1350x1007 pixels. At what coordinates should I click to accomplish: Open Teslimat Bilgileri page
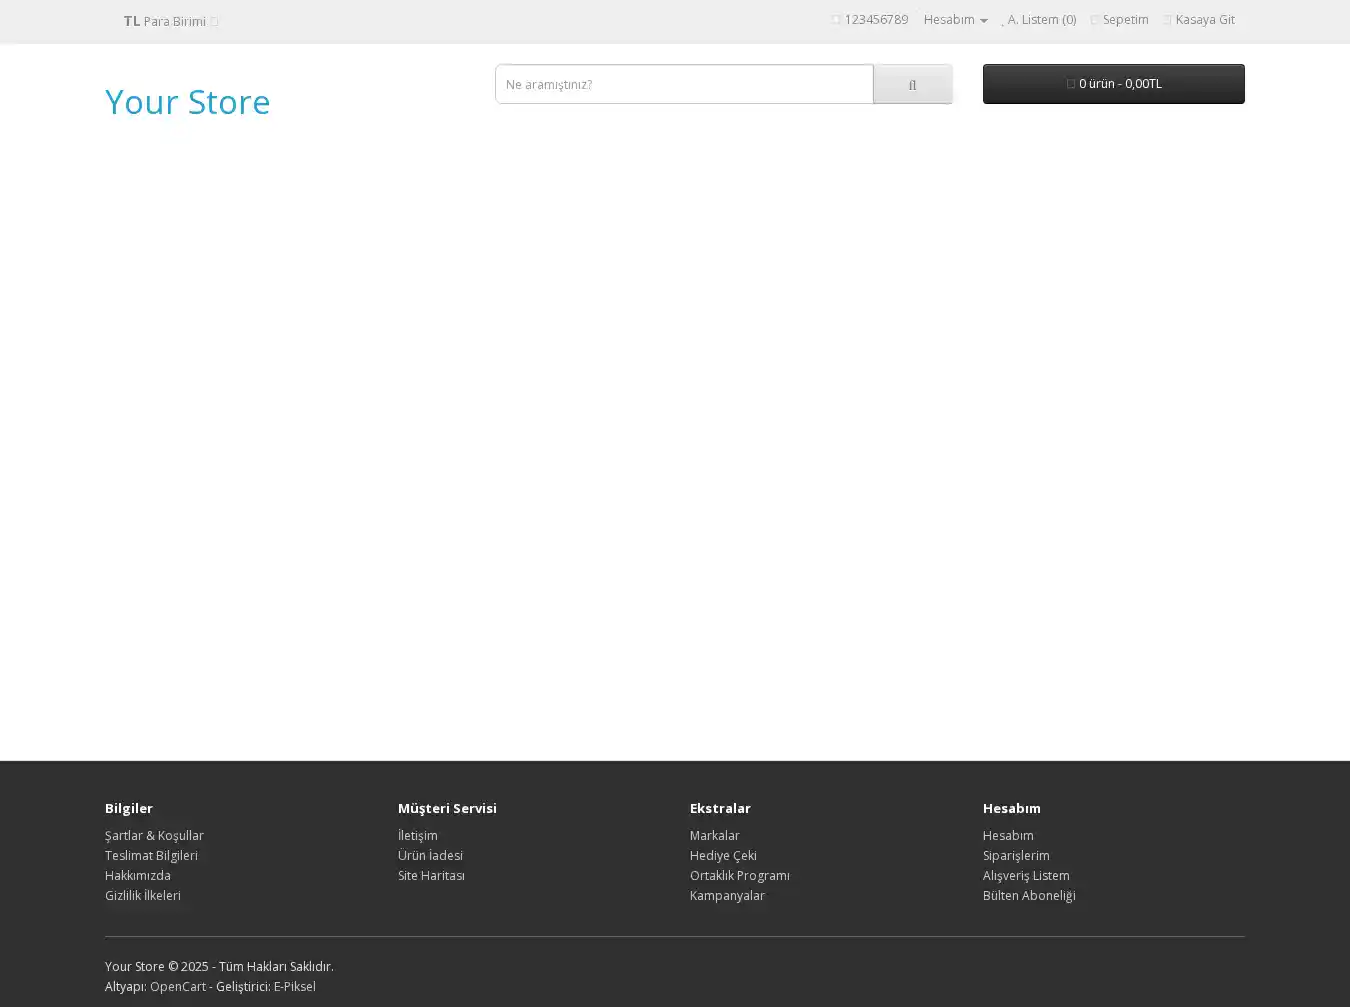coord(151,856)
